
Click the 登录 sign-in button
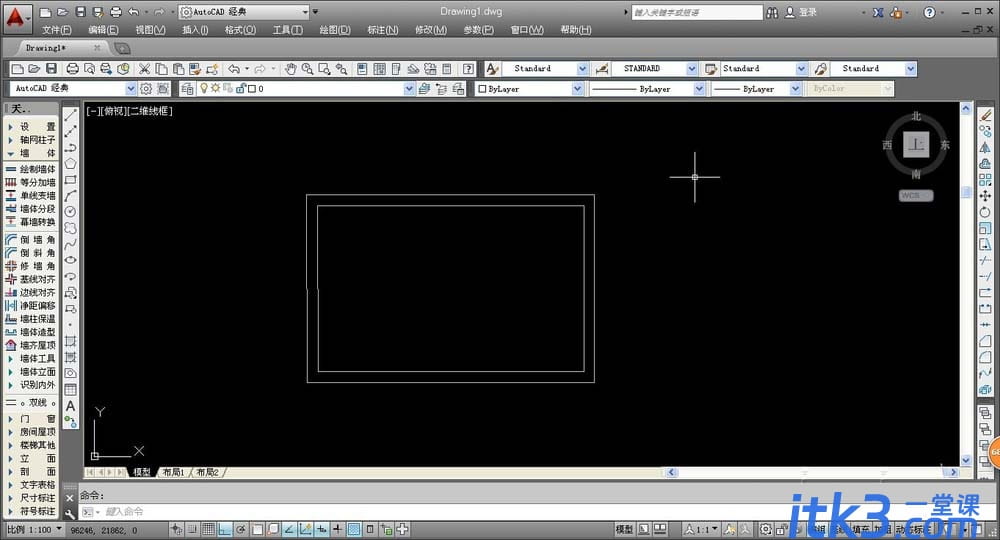pyautogui.click(x=802, y=12)
